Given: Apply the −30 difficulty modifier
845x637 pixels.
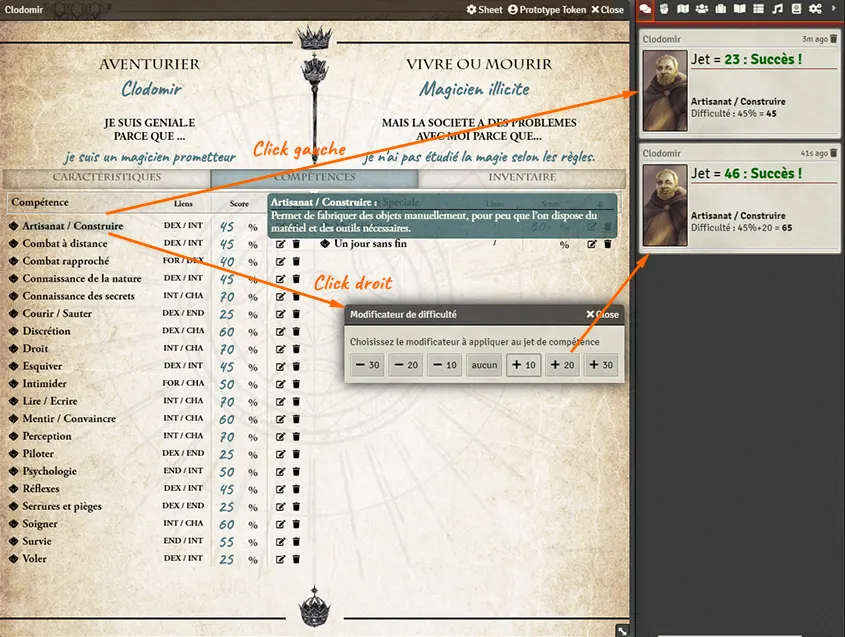Looking at the screenshot, I should click(x=368, y=365).
